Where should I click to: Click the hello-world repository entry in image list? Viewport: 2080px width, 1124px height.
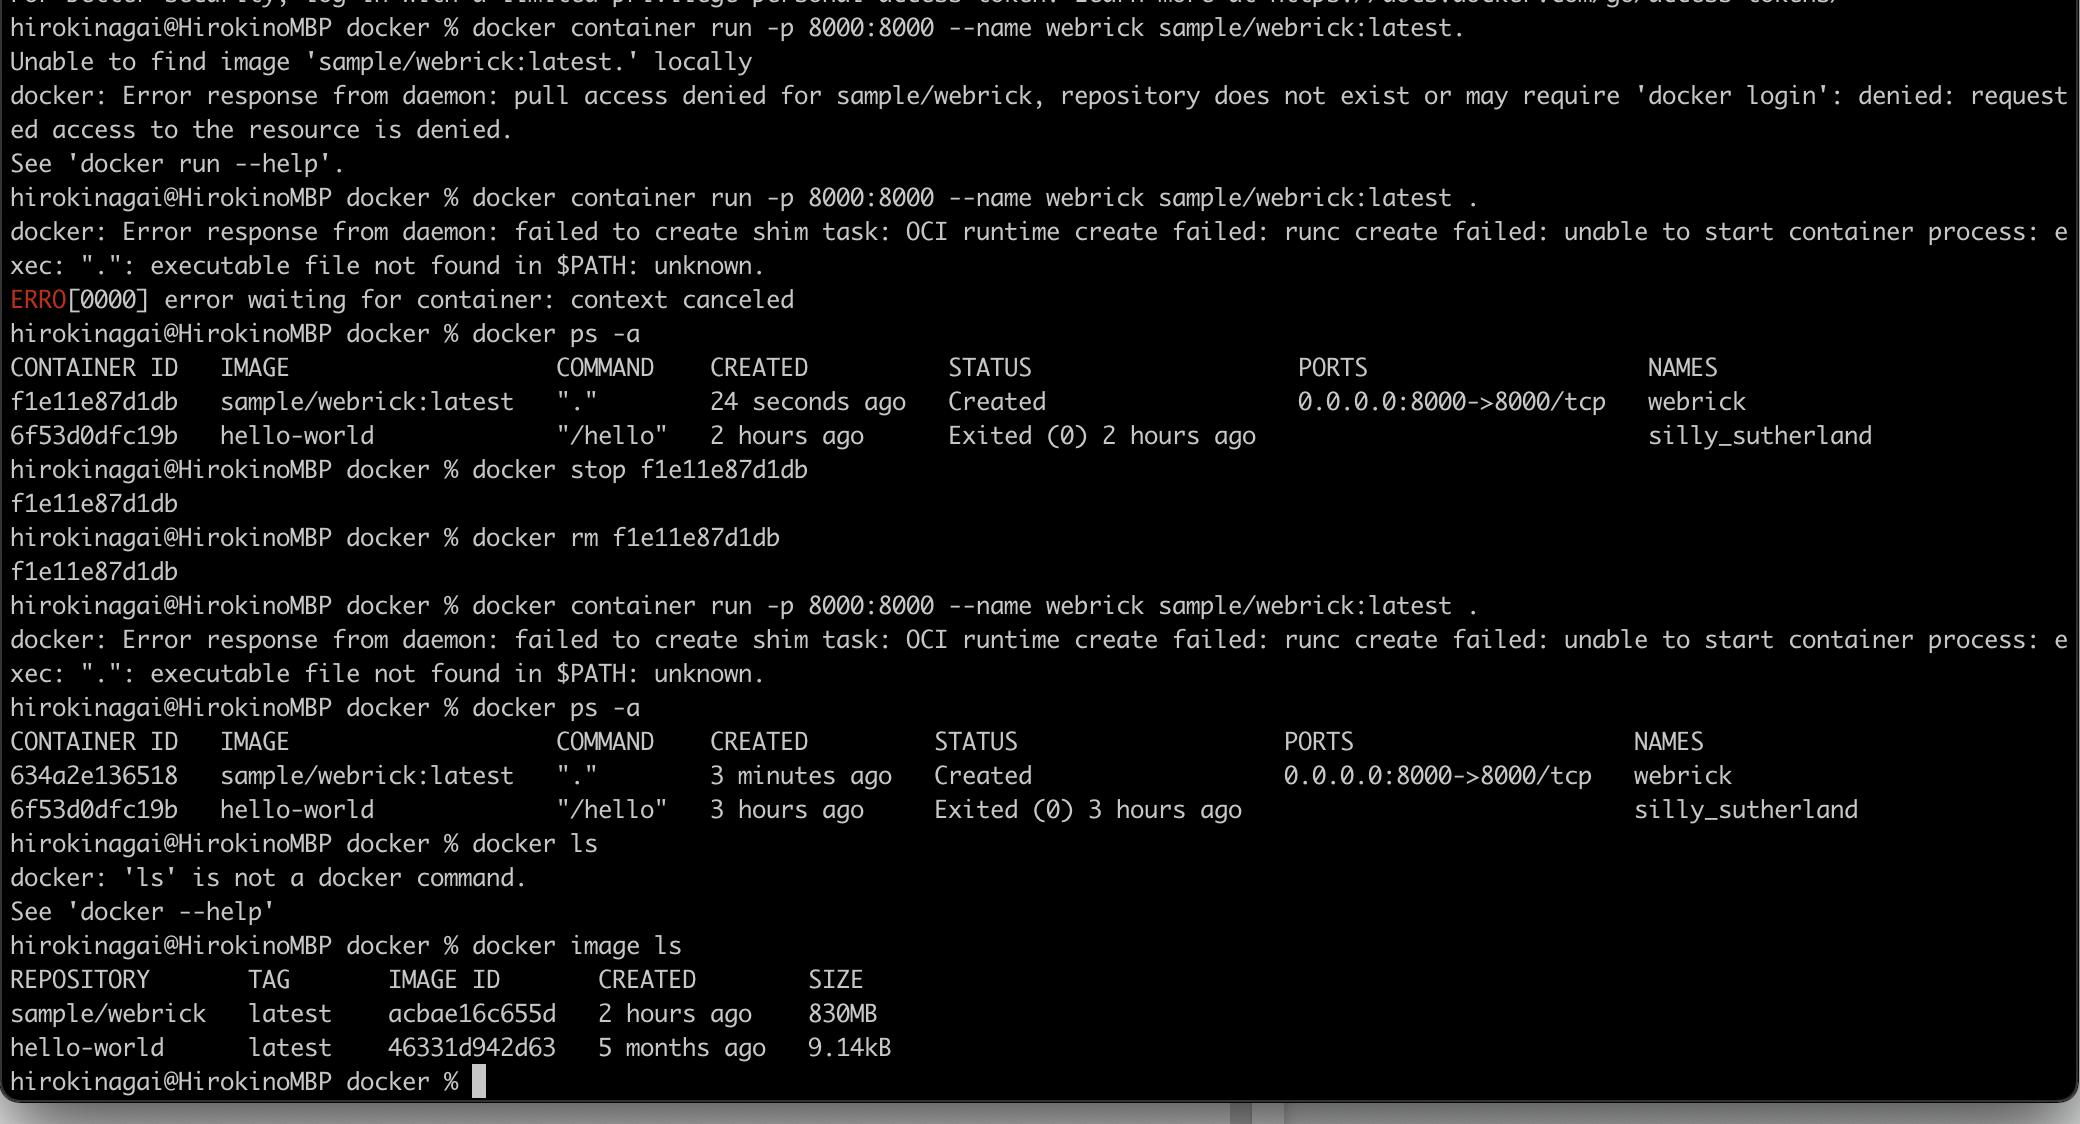tap(87, 1048)
